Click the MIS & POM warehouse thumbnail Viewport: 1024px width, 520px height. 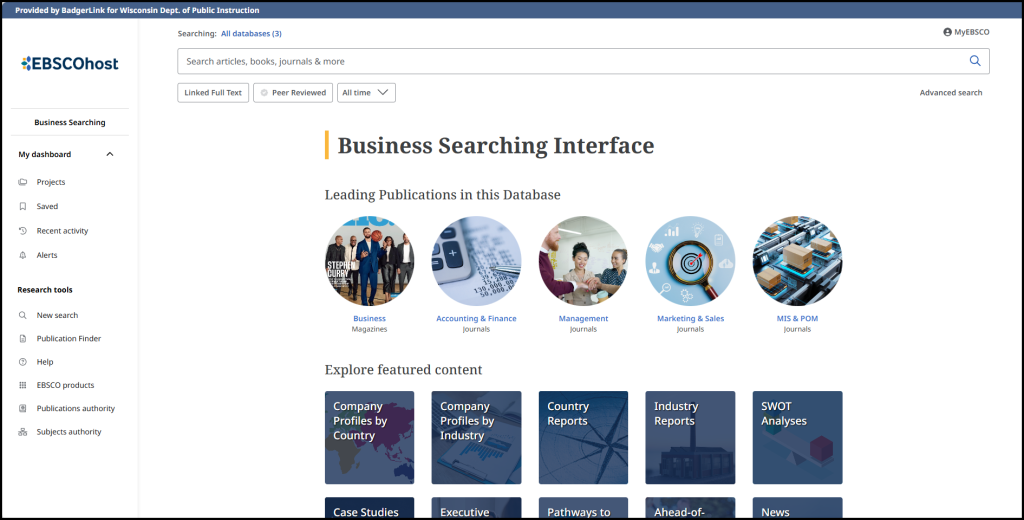[x=797, y=261]
